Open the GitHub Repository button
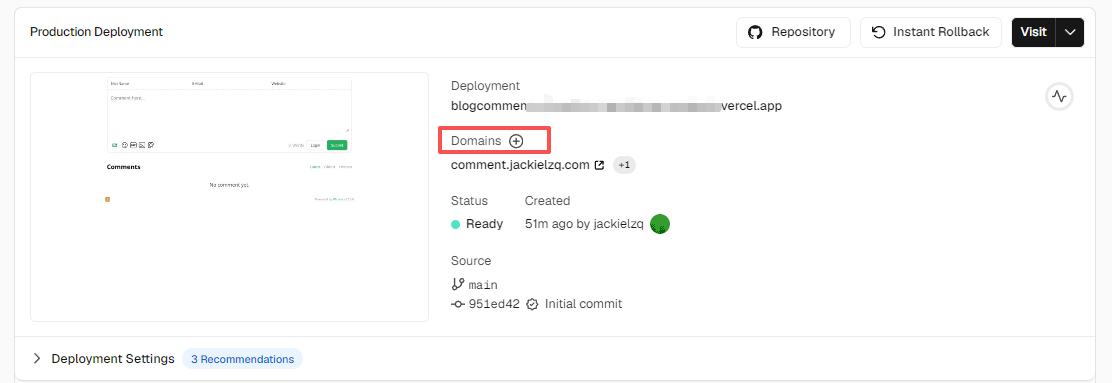This screenshot has width=1112, height=383. (x=793, y=33)
